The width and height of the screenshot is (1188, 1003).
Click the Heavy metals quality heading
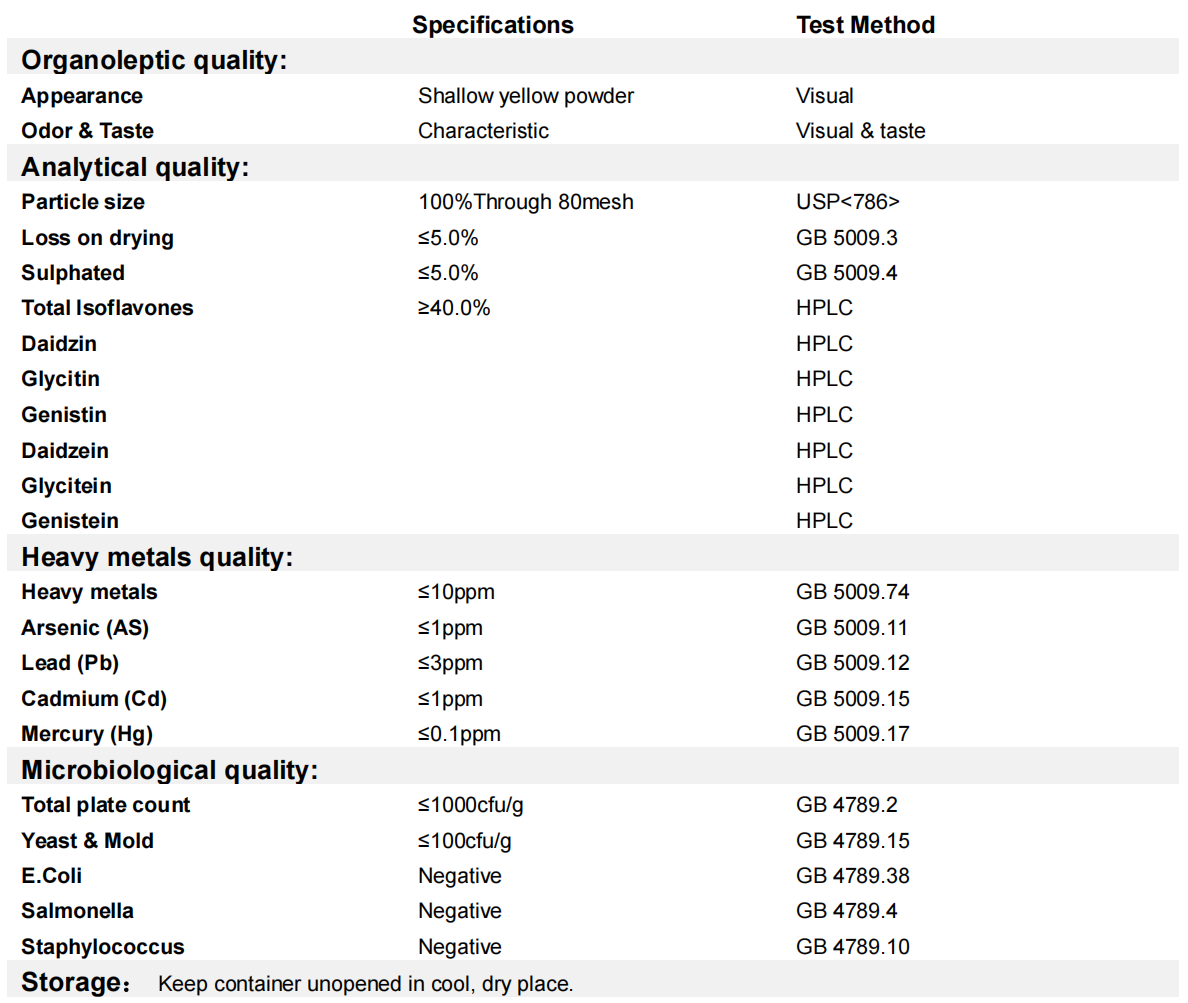pyautogui.click(x=157, y=557)
